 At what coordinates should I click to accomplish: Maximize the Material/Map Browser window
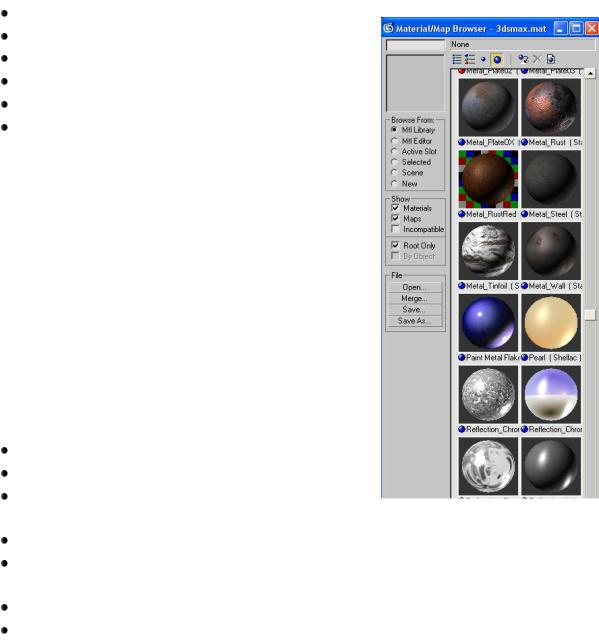576,28
